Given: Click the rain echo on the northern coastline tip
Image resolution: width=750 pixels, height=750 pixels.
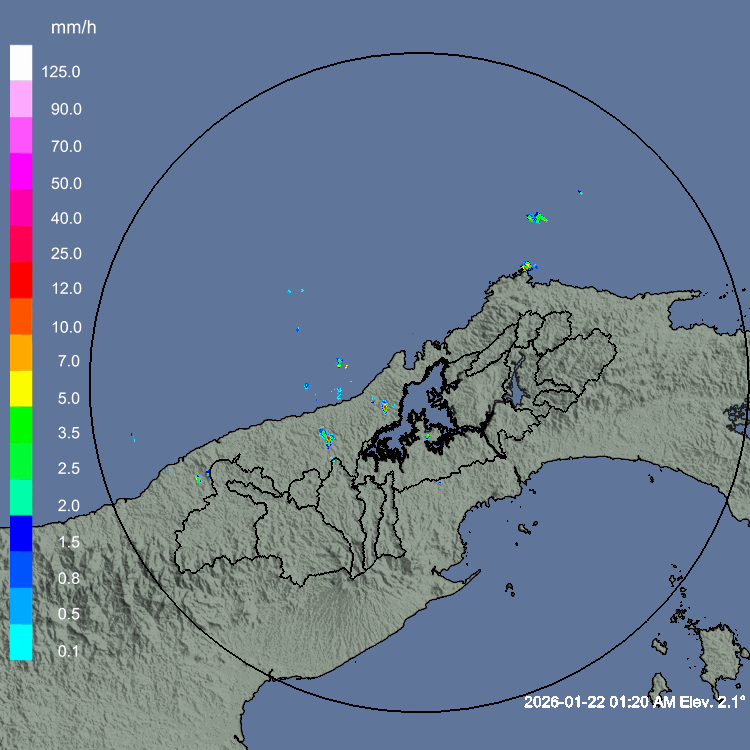Looking at the screenshot, I should [x=527, y=266].
